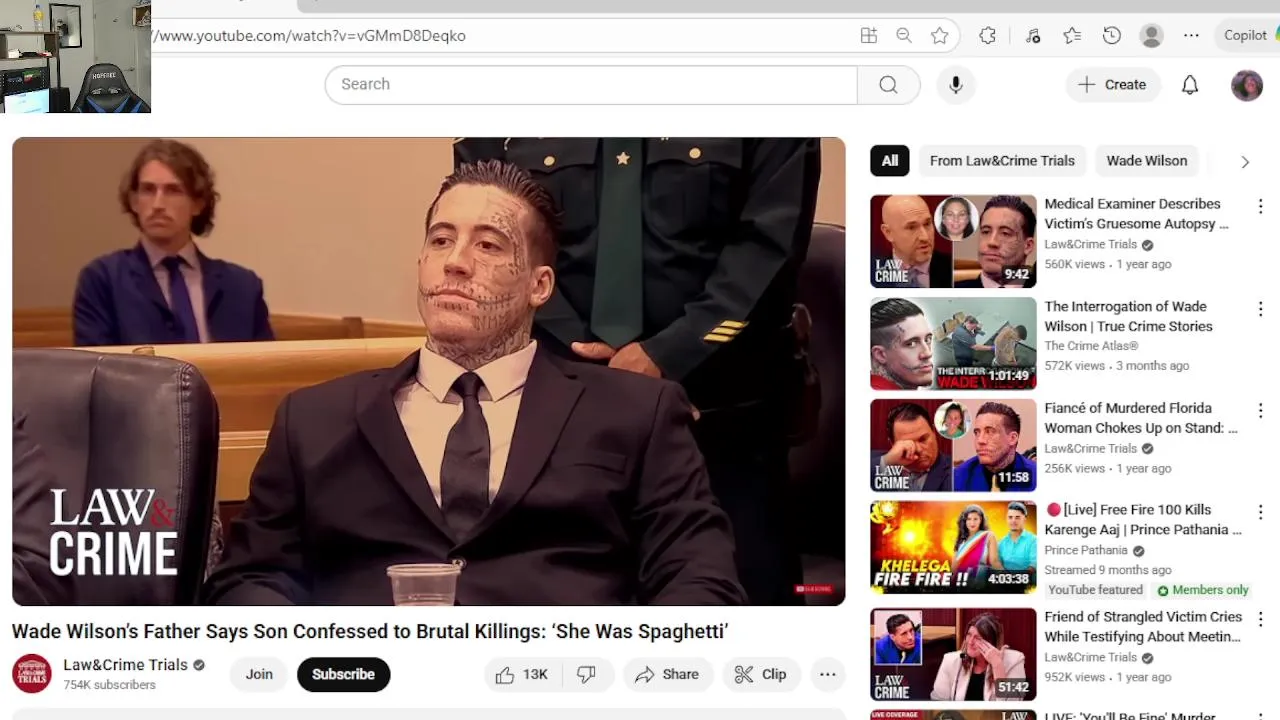The image size is (1280, 720).
Task: Click the YouTube featured badge
Action: click(1095, 590)
